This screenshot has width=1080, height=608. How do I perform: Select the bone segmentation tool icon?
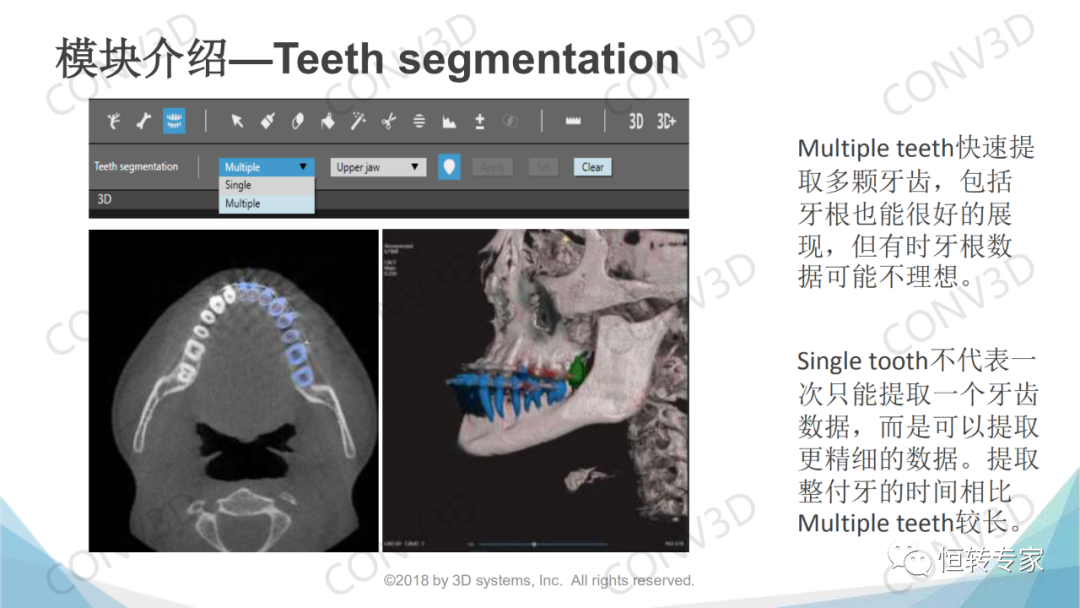(x=144, y=121)
